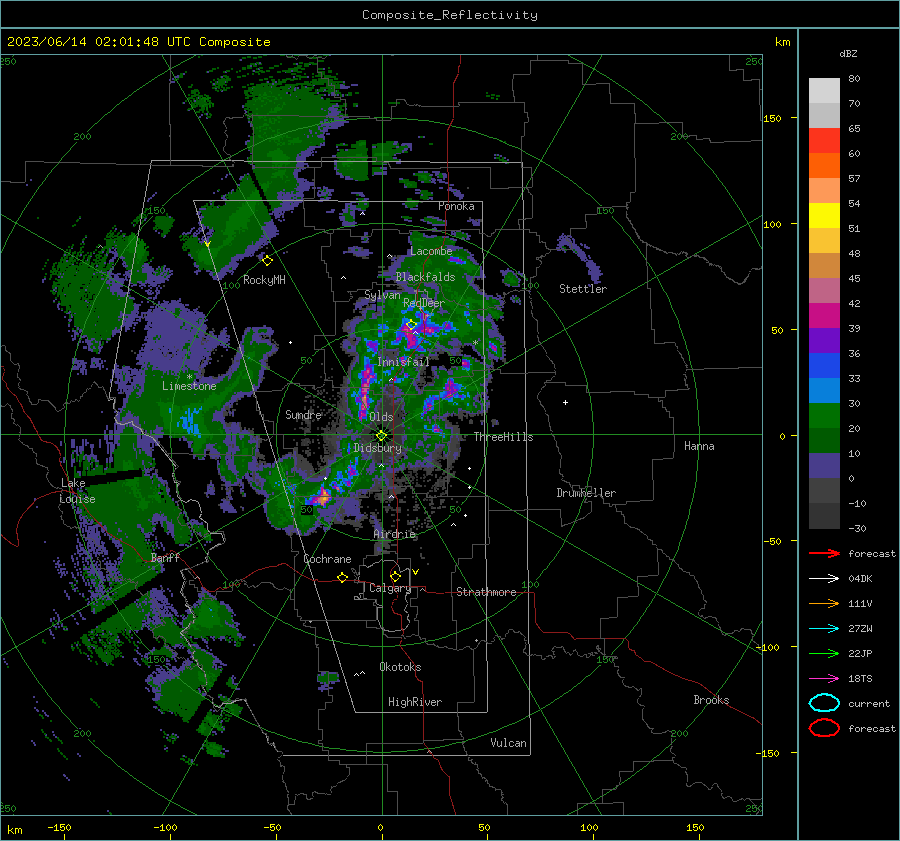Click the 18TS legend label
Viewport: 900px width, 841px height.
tap(860, 679)
